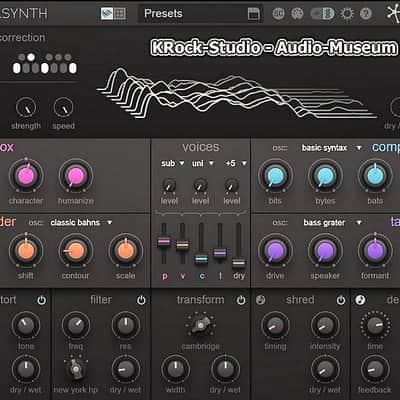
Task: Click the dry / wet knob under tone
Action: (x=26, y=369)
